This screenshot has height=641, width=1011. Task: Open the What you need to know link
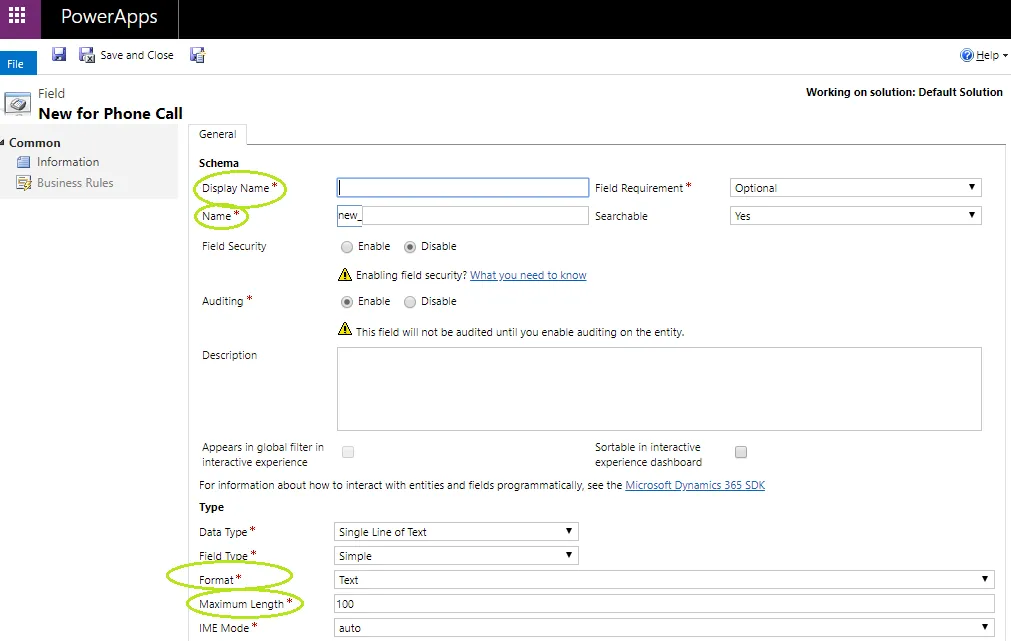point(528,275)
